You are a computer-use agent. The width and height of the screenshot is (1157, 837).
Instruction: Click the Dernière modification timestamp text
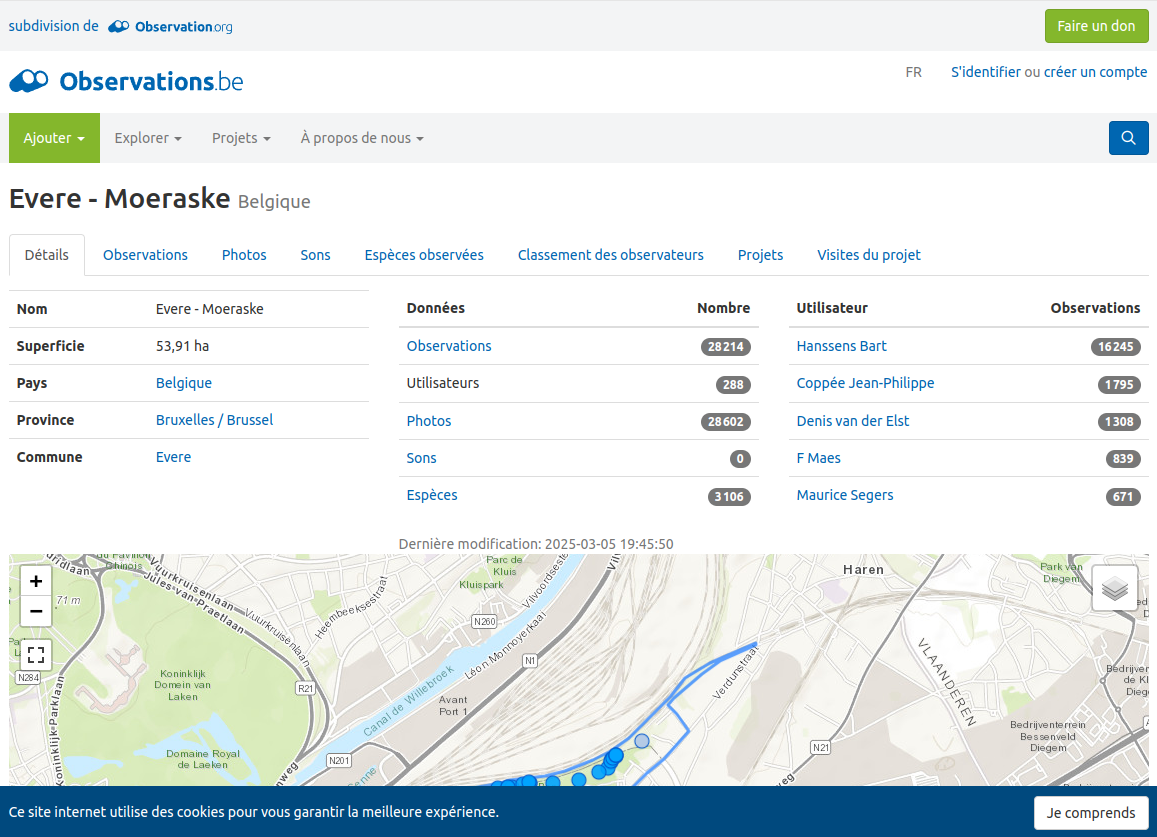[536, 544]
